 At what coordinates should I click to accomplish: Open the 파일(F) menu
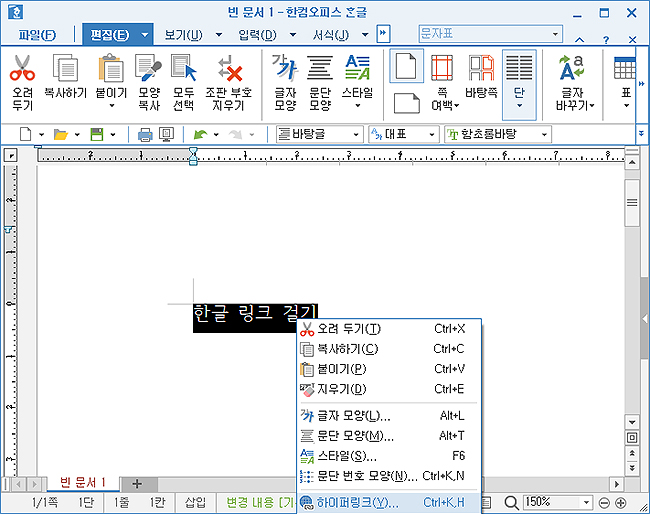37,35
